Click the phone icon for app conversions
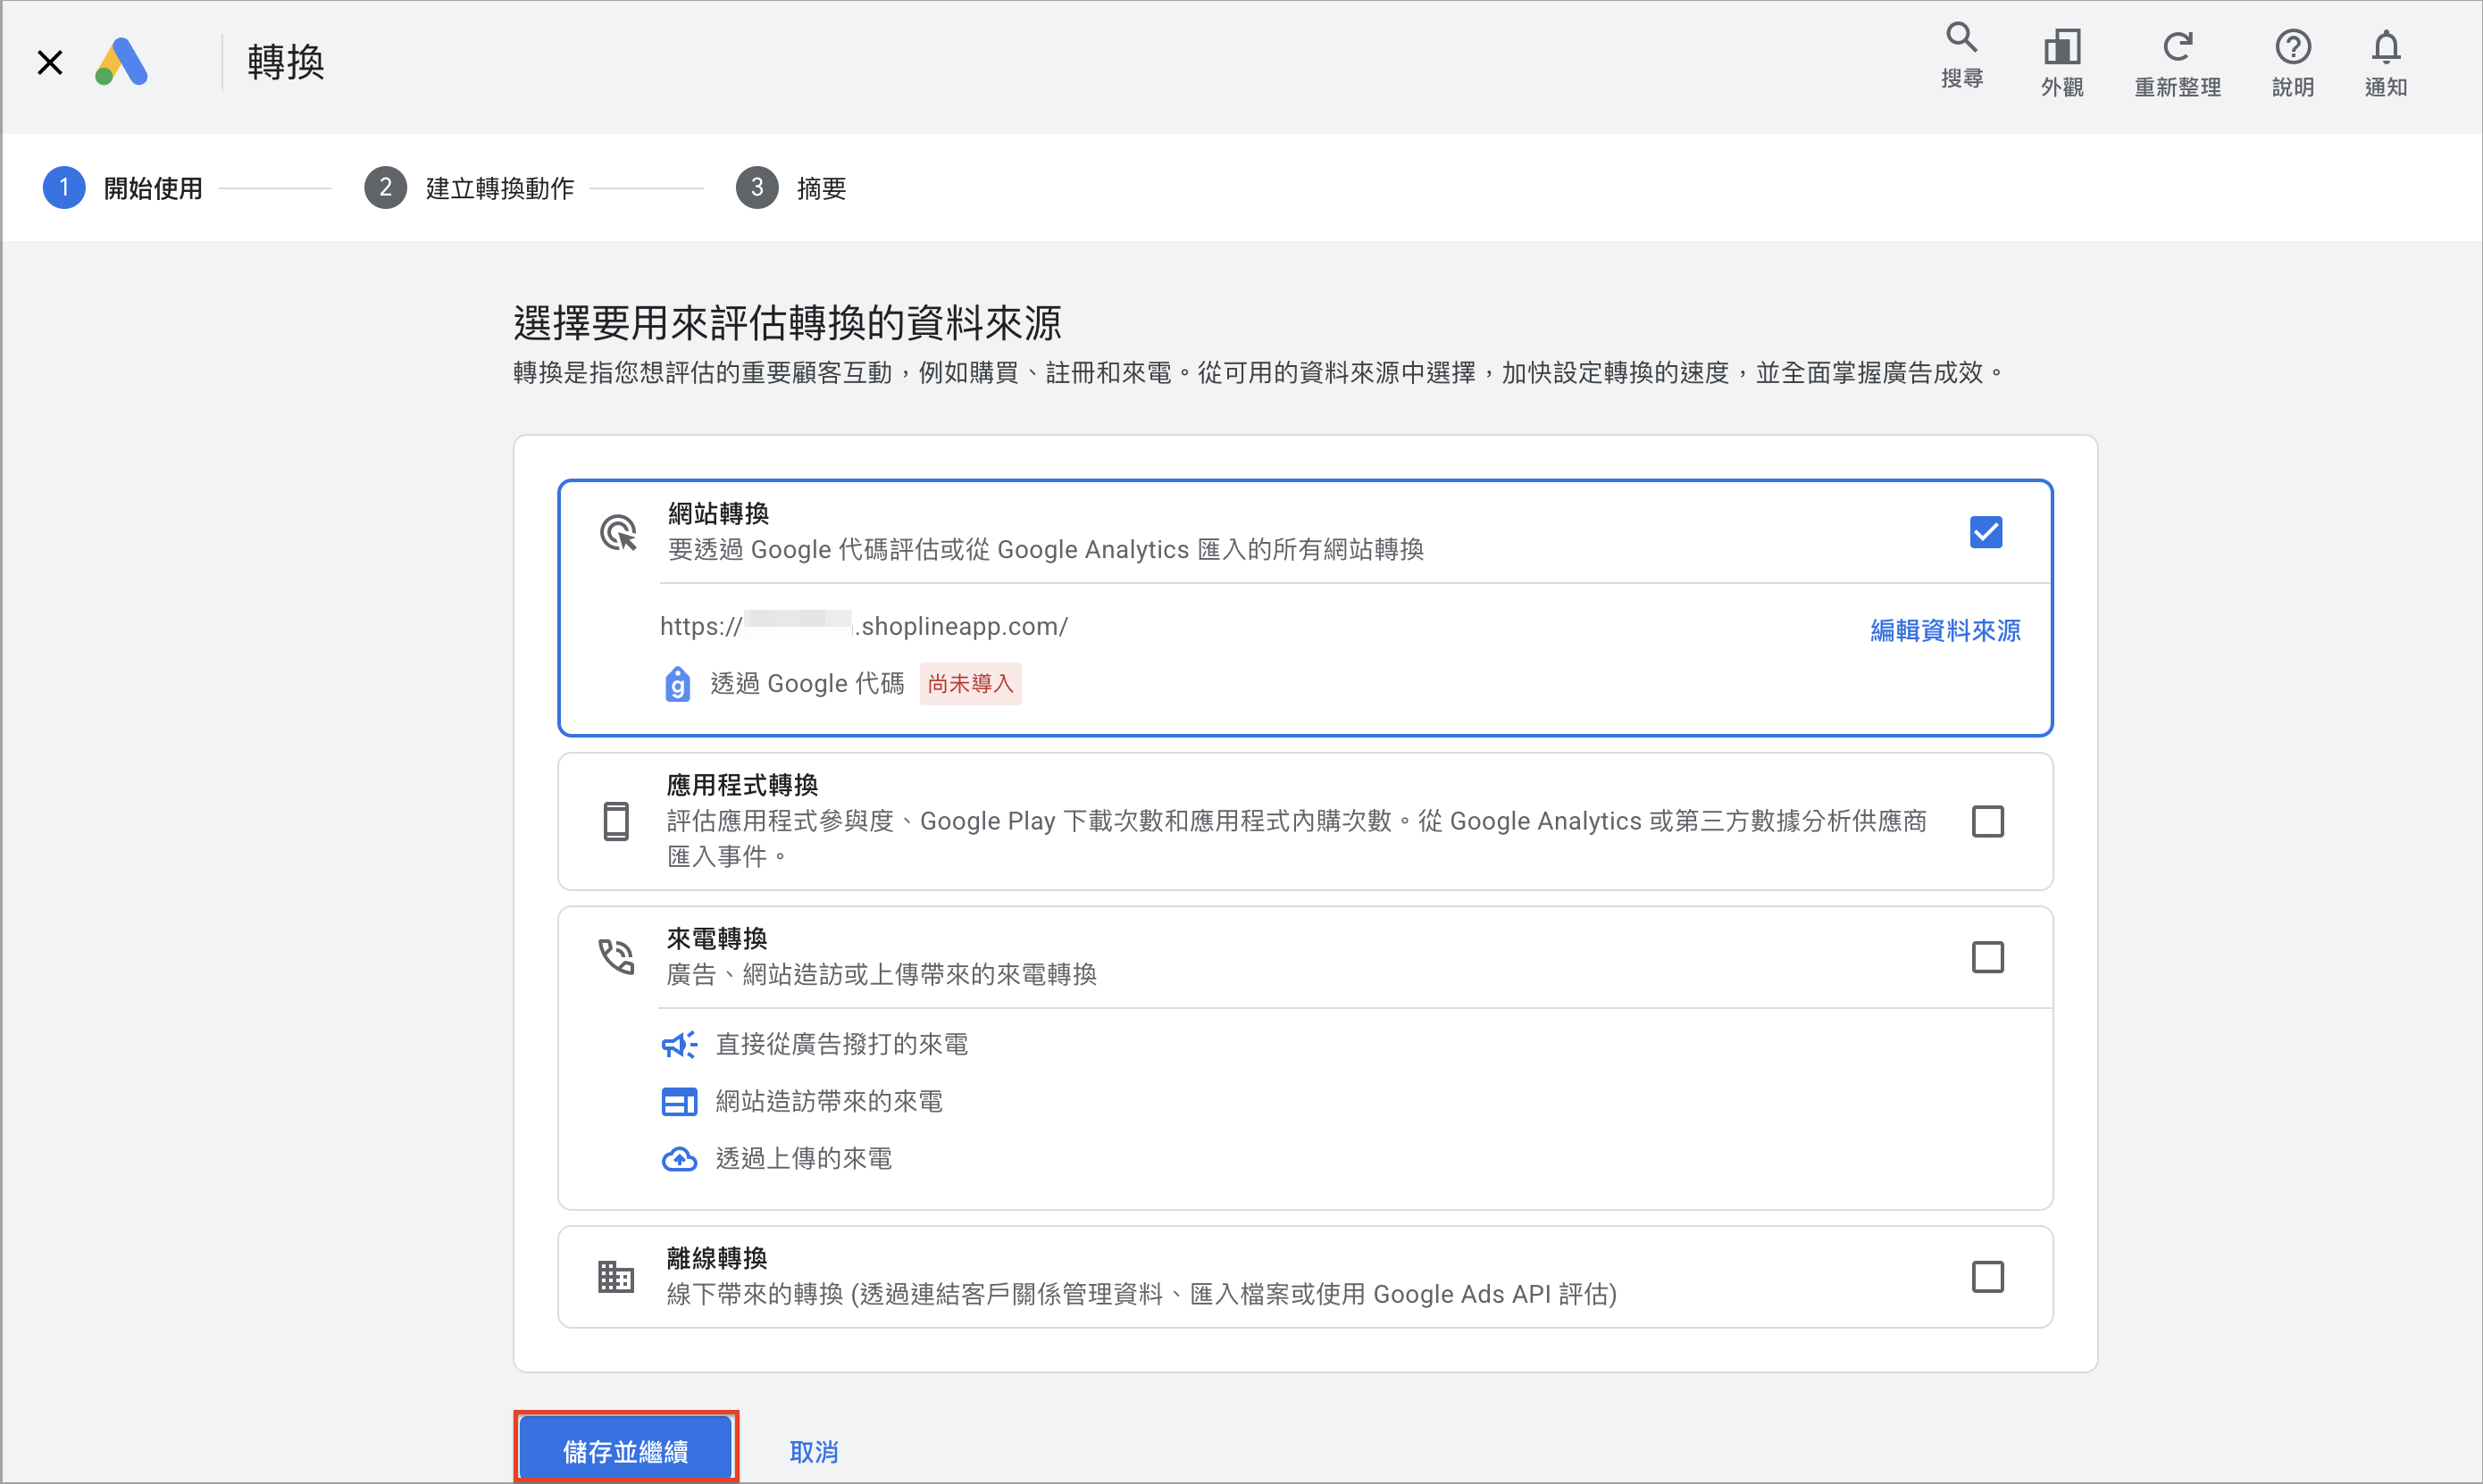Viewport: 2483px width, 1484px height. 616,821
